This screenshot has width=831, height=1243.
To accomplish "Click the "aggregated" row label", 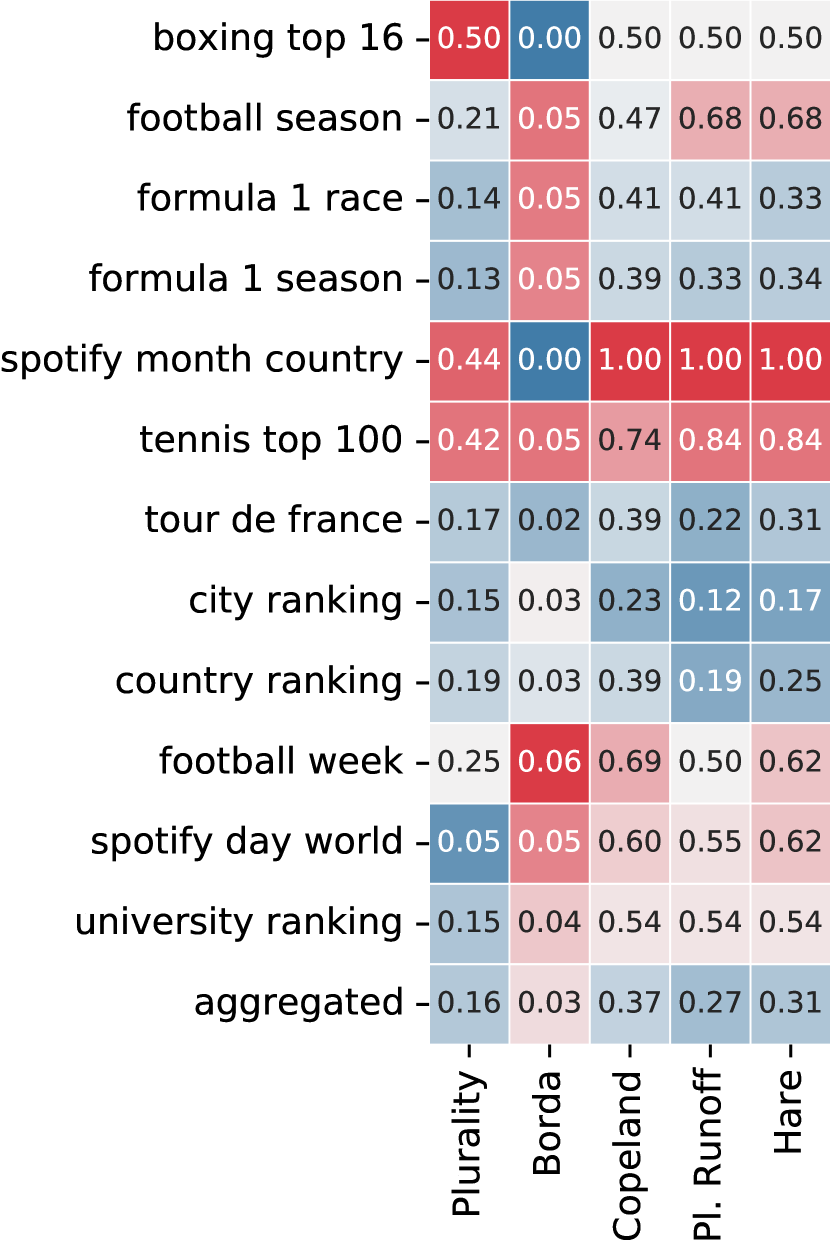I will [x=298, y=1002].
